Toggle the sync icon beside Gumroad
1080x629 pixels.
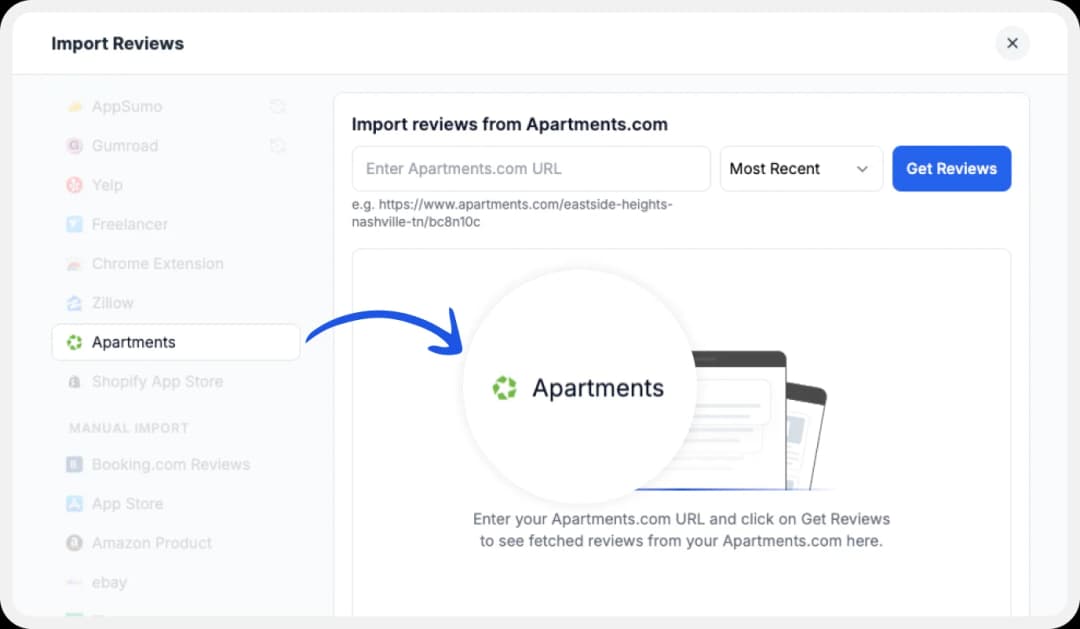tap(278, 146)
